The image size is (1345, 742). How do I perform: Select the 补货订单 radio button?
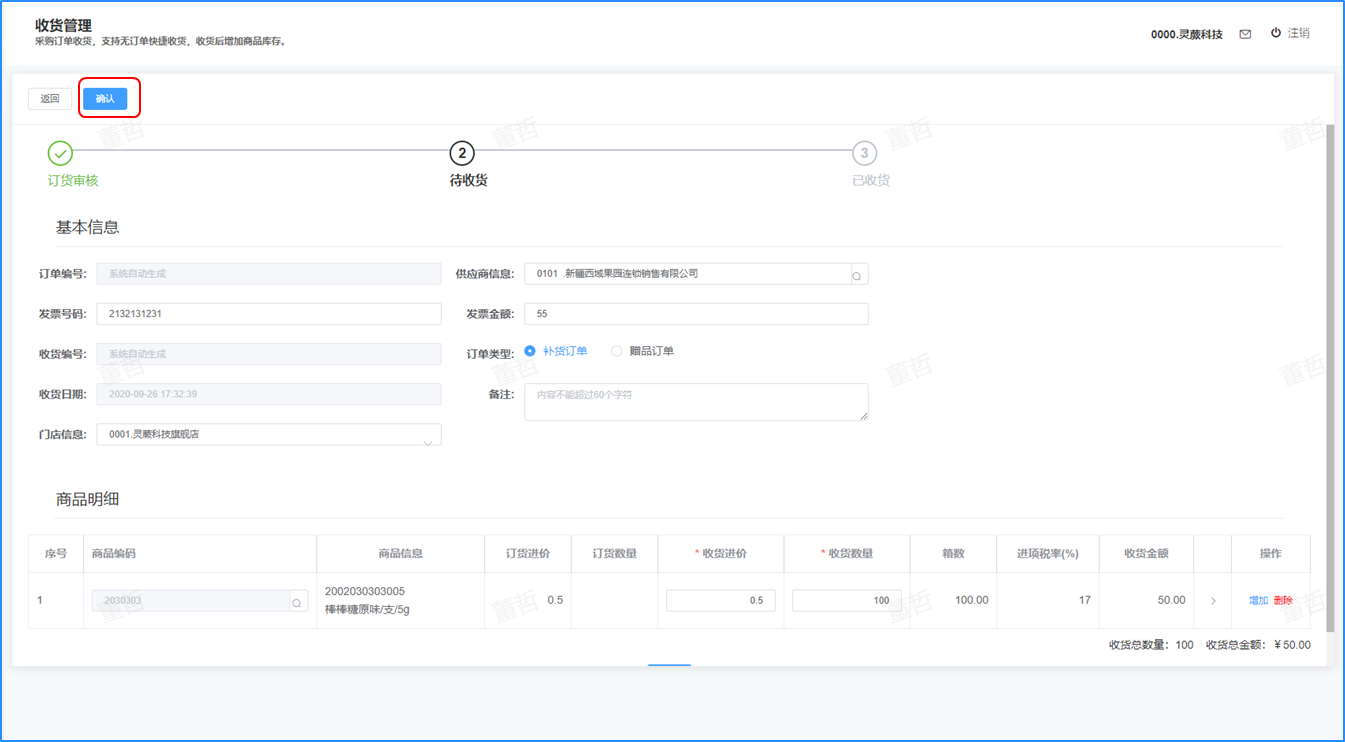[531, 351]
